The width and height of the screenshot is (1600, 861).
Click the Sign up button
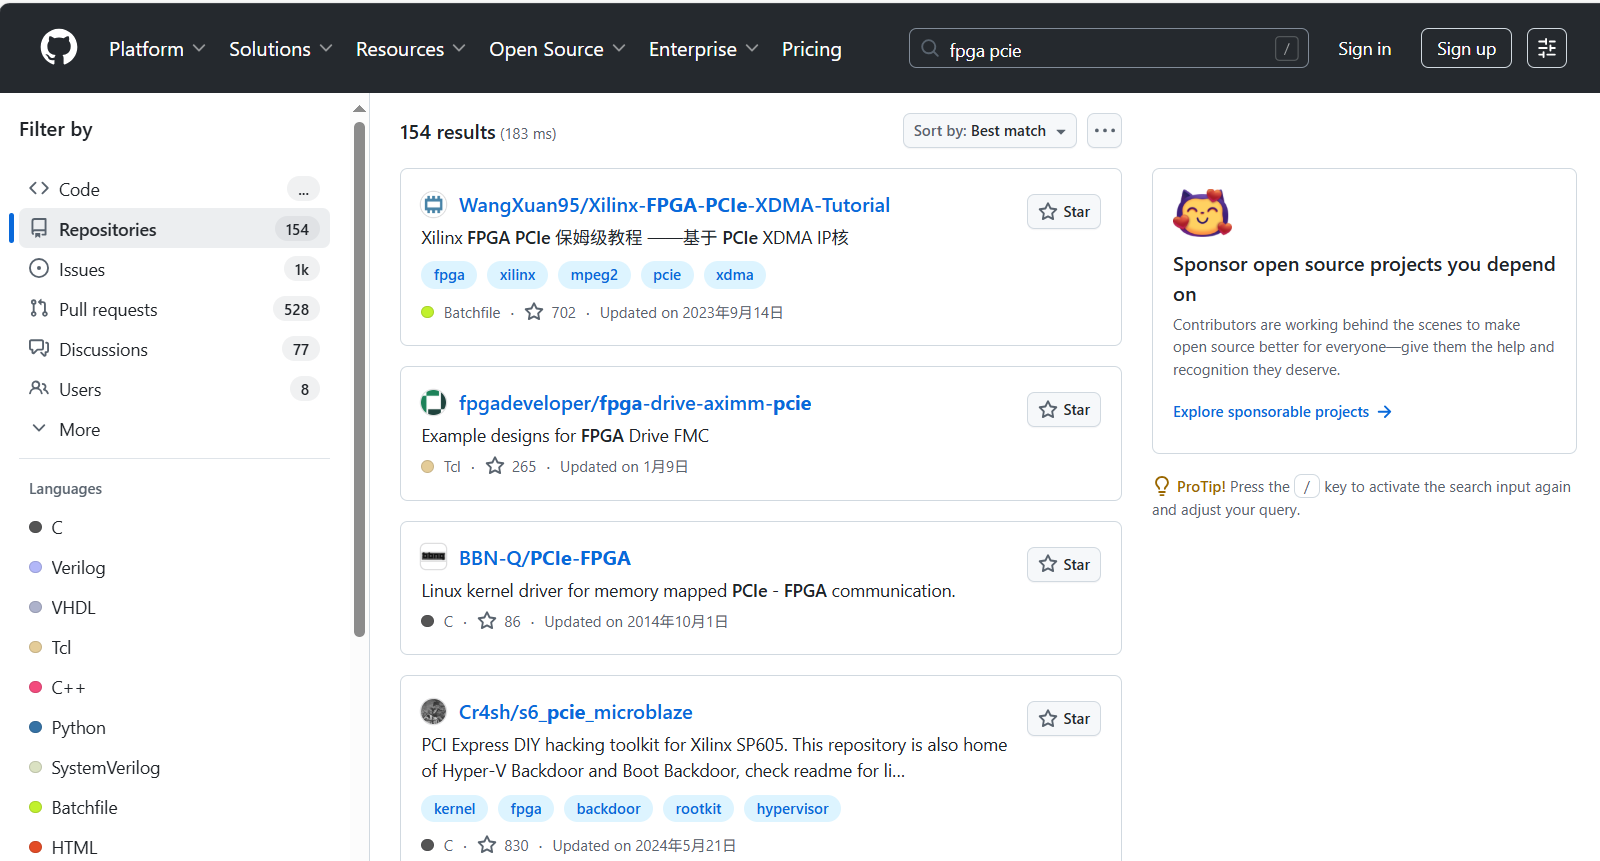pos(1466,48)
